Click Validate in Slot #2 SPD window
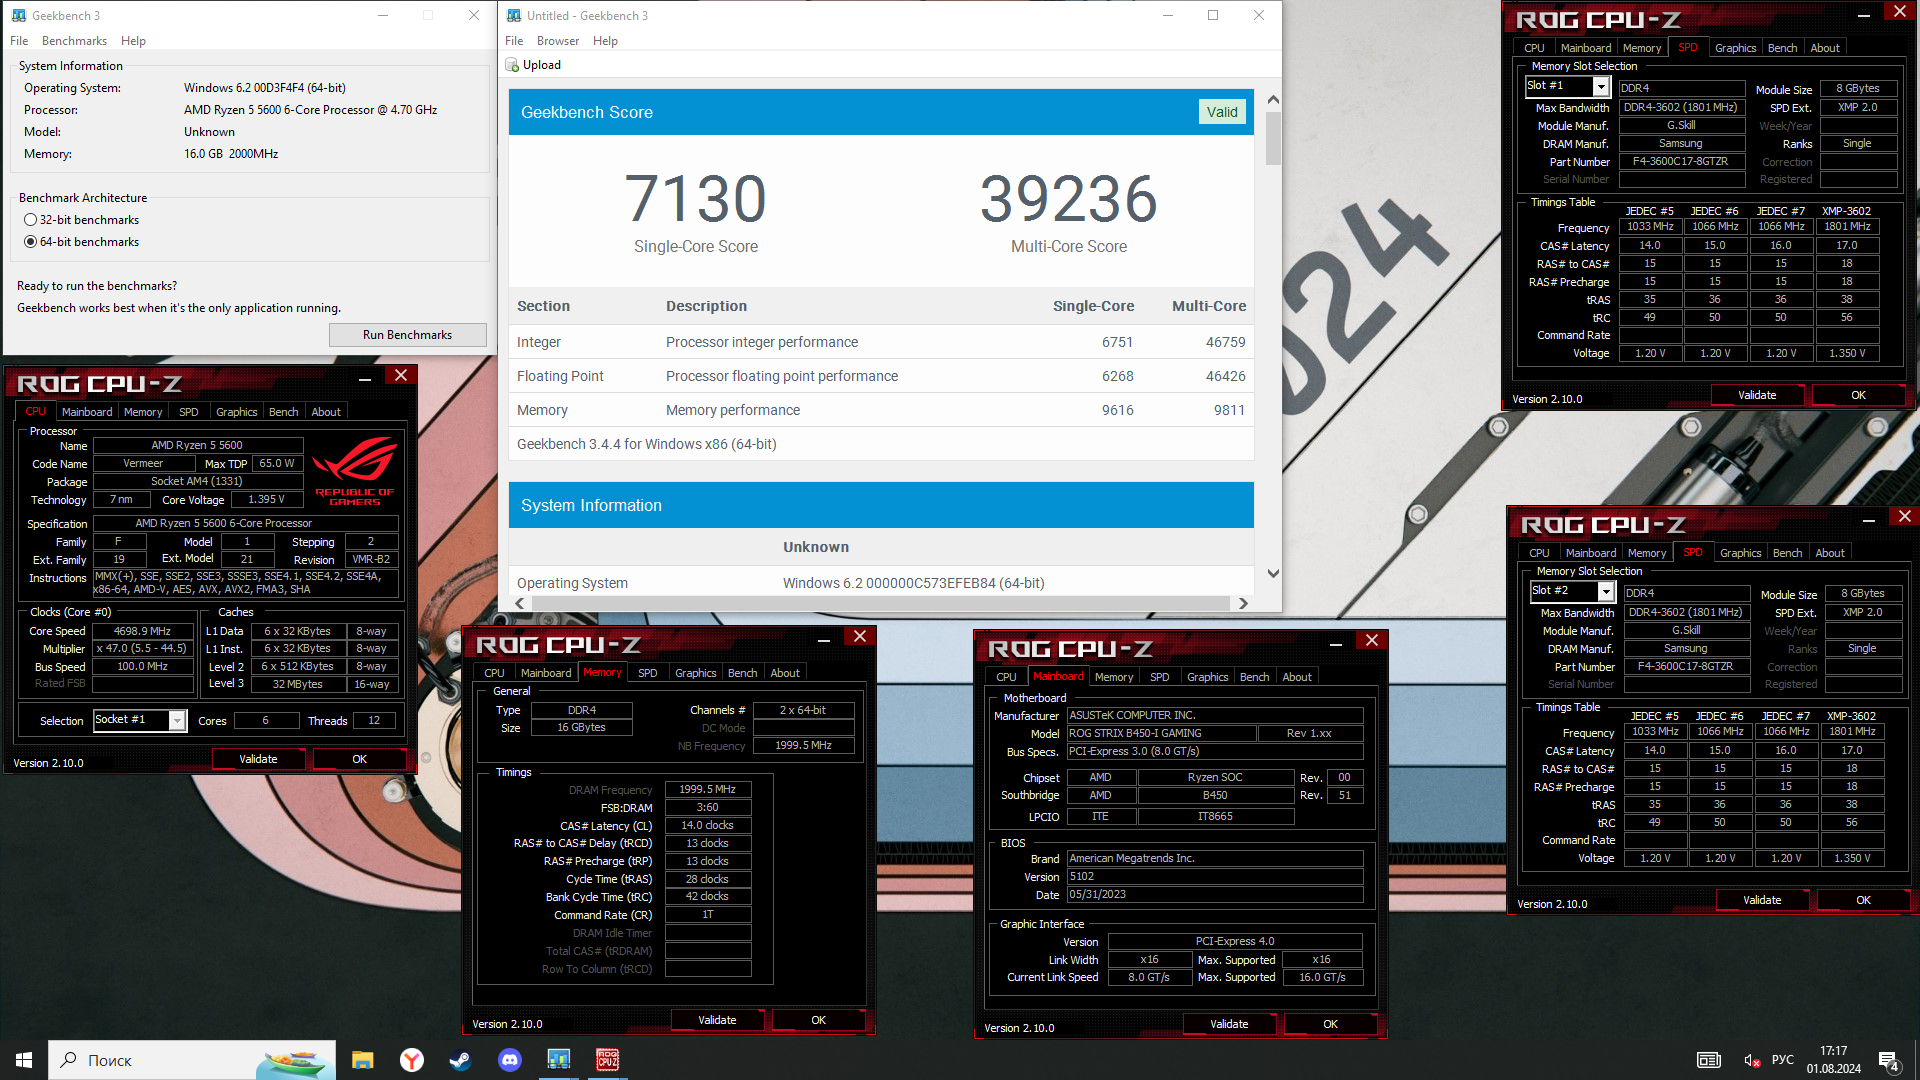The height and width of the screenshot is (1080, 1920). [1762, 900]
